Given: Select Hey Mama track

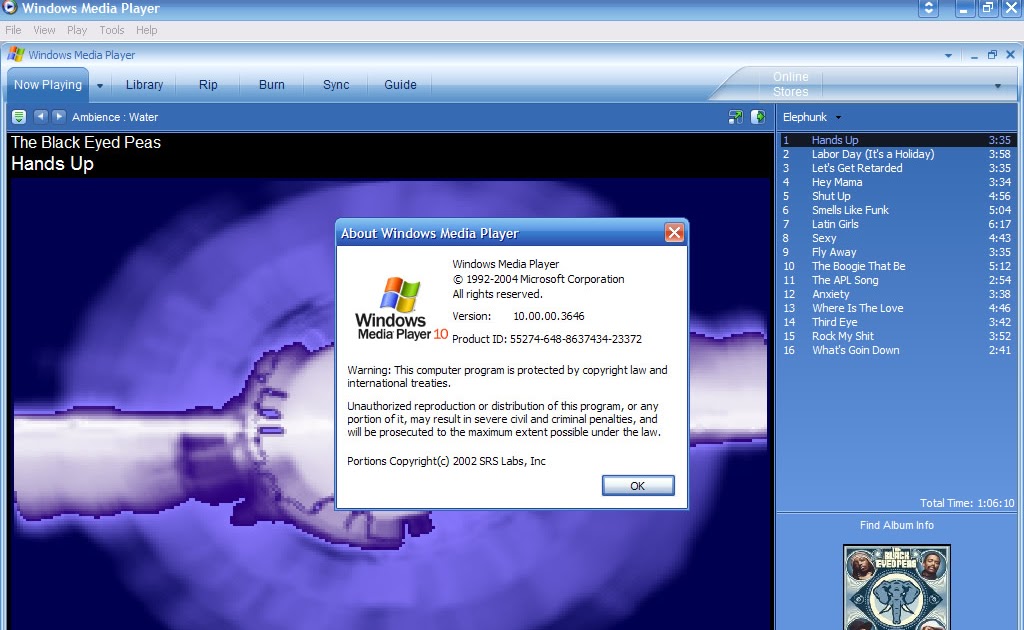Looking at the screenshot, I should pos(897,182).
